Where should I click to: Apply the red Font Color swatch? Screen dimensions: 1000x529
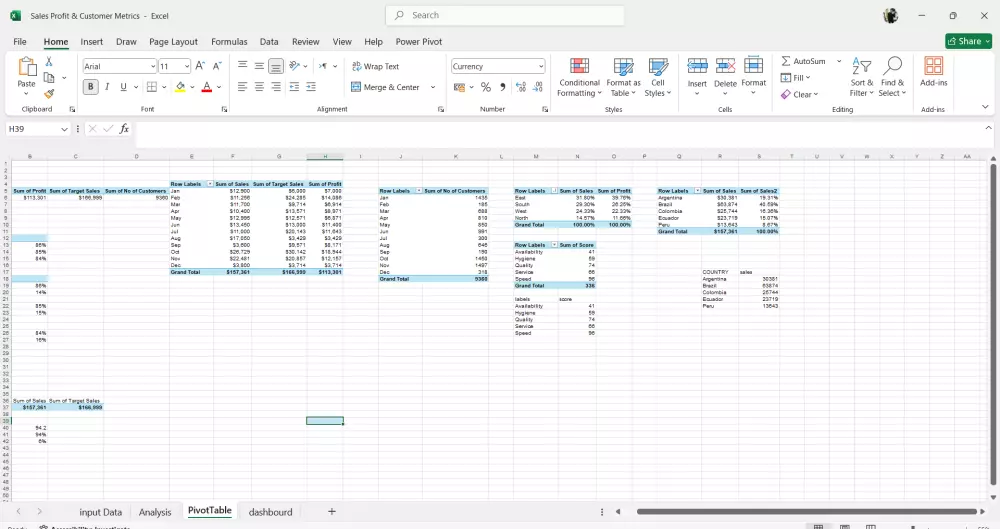coord(207,87)
